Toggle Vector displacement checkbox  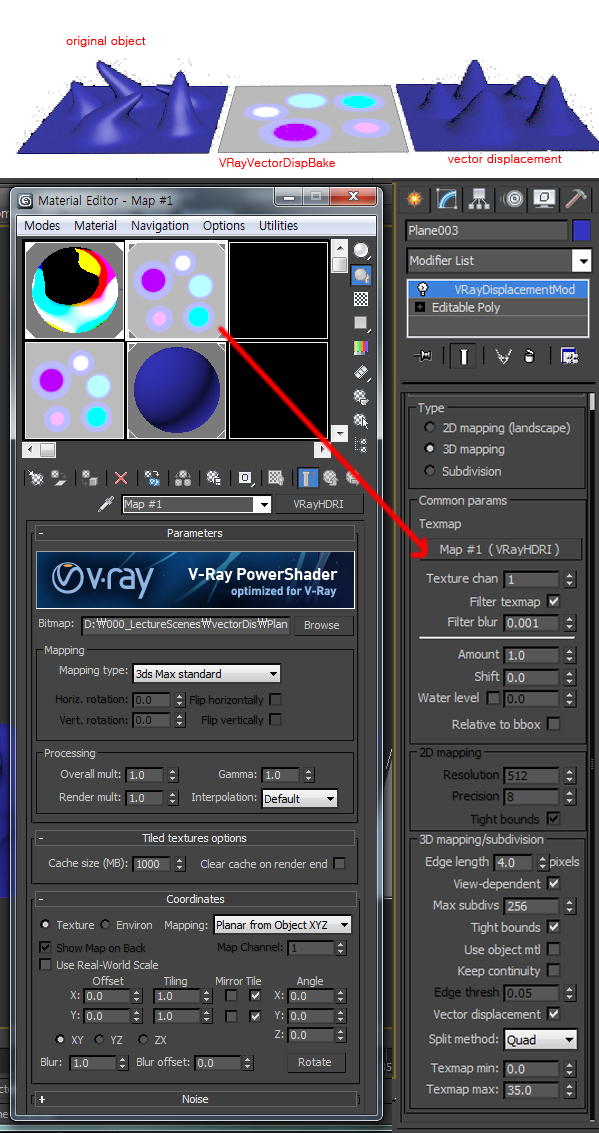point(554,1014)
